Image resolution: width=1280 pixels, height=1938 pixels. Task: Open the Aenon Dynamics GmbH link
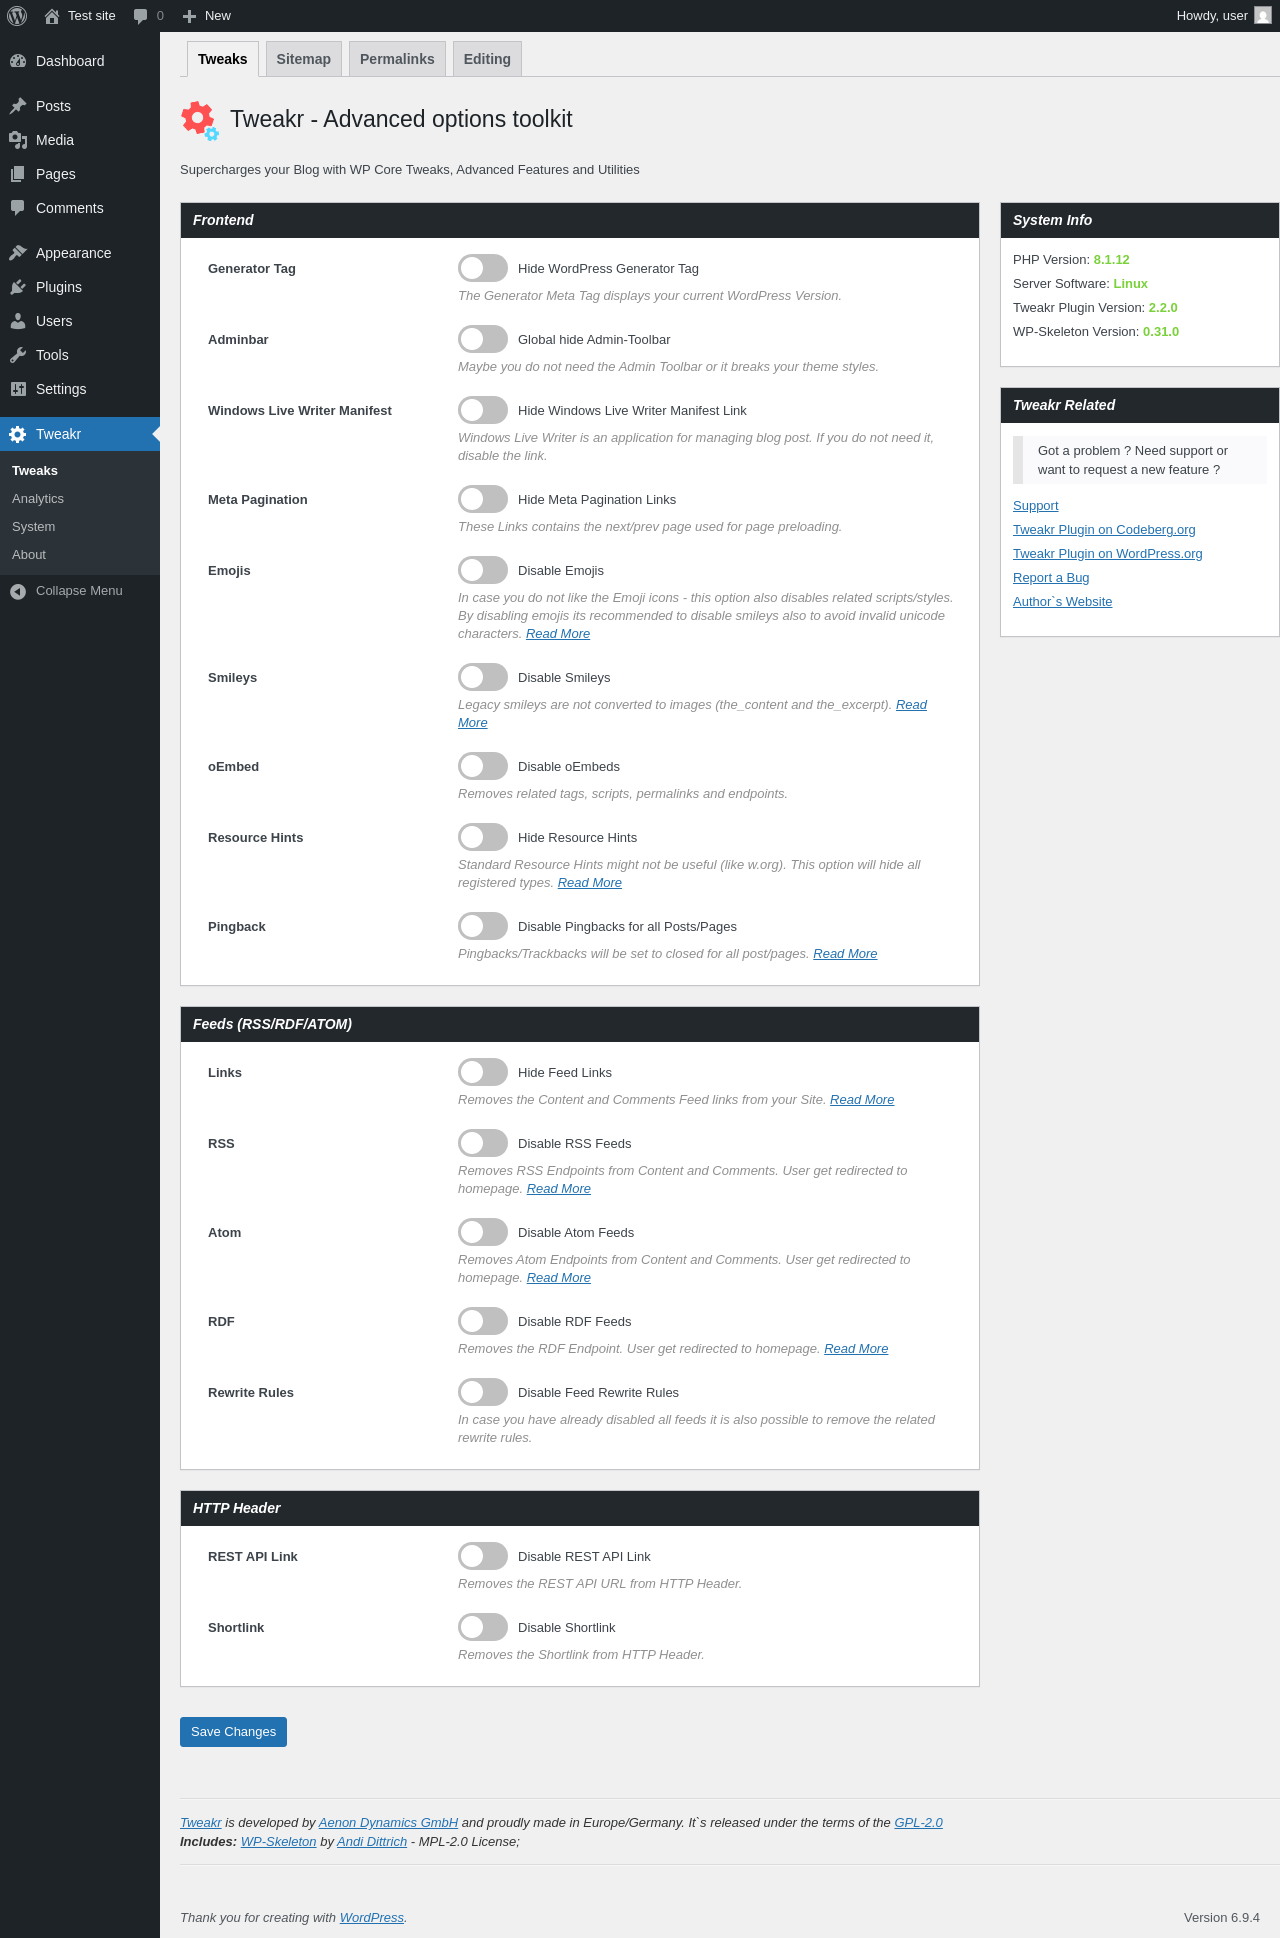[x=388, y=1823]
